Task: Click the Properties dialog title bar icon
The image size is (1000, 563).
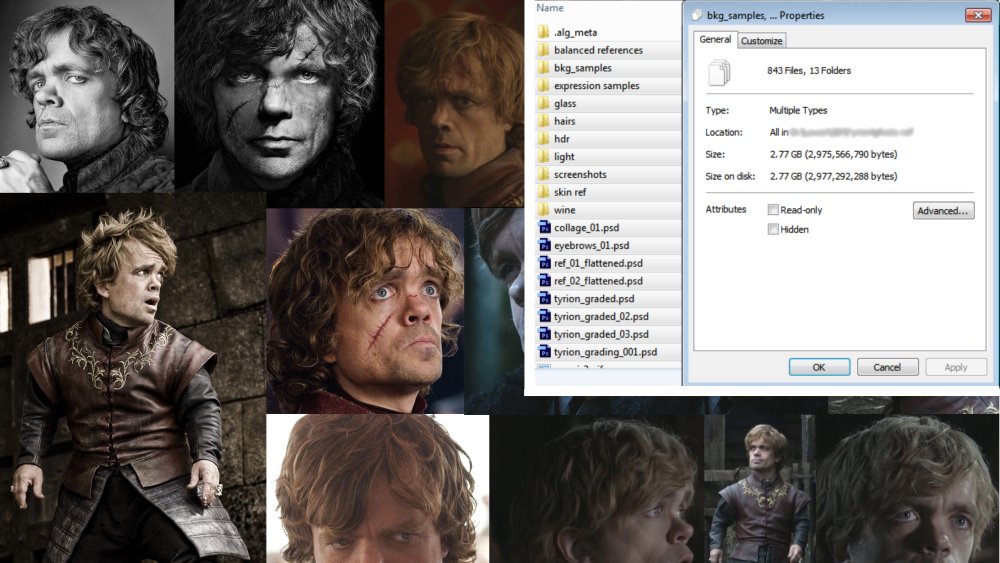Action: pyautogui.click(x=697, y=15)
